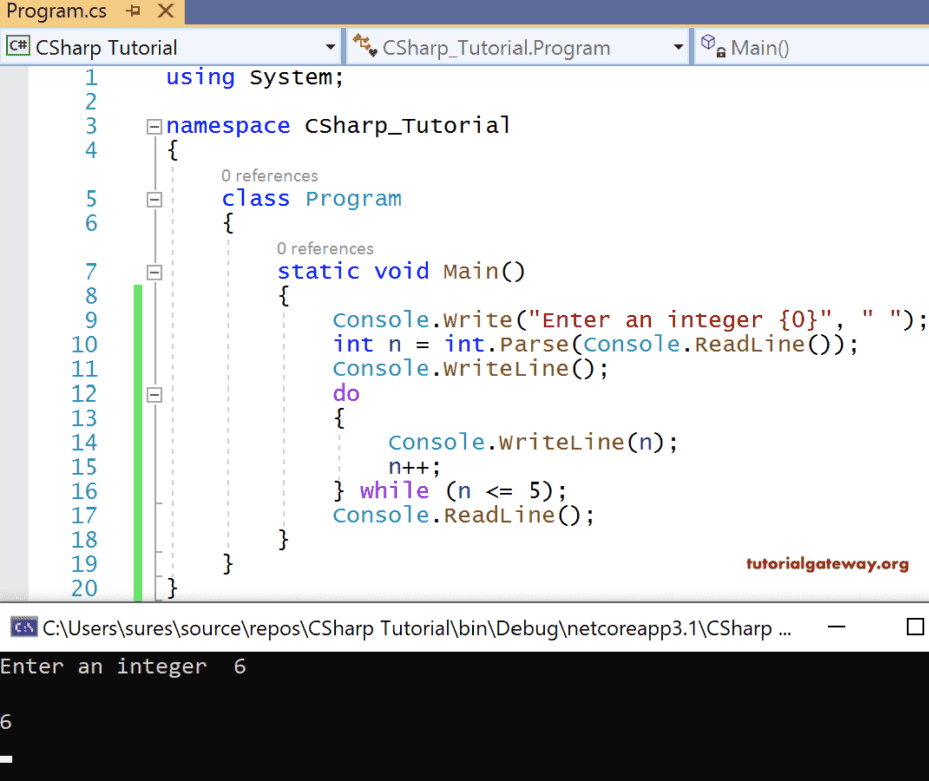Screen dimensions: 929x781
Task: Open the CSharp_Tutorial.Program types dropdown
Action: (680, 46)
